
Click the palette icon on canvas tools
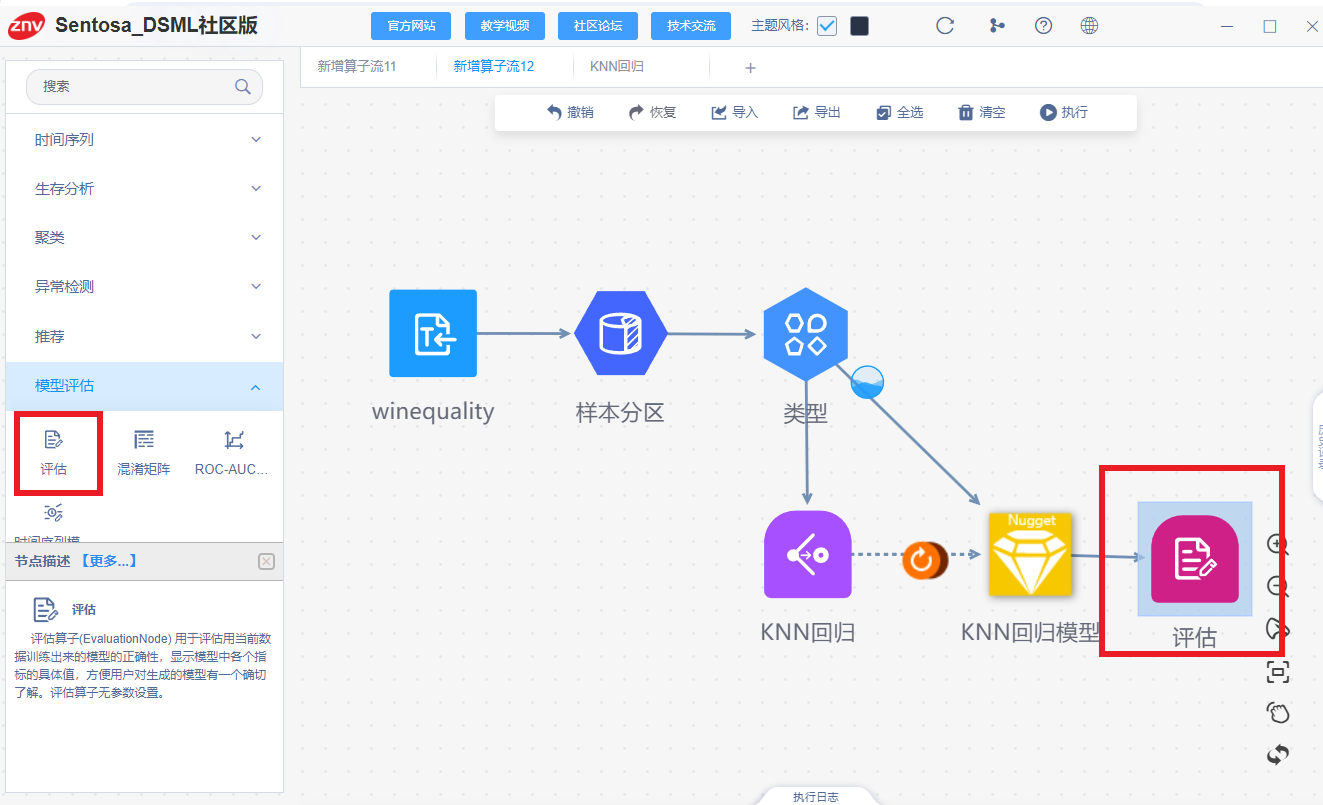pos(1277,629)
